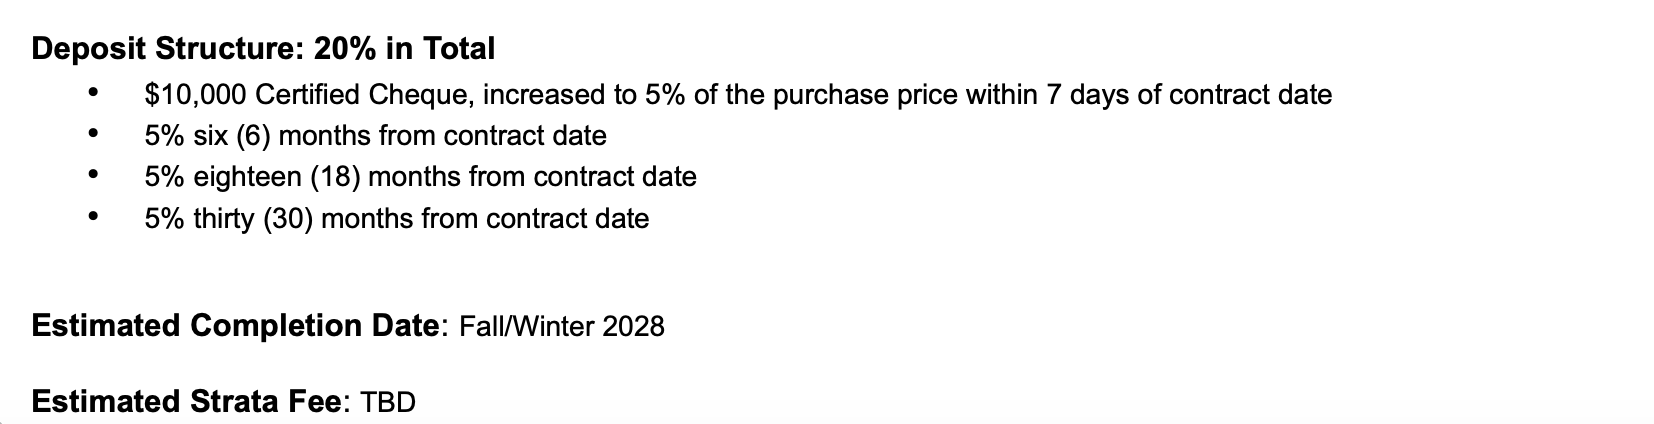Screen dimensions: 1654x424
Task: Click the "Estimated Strata Fee" bold label
Action: point(187,402)
